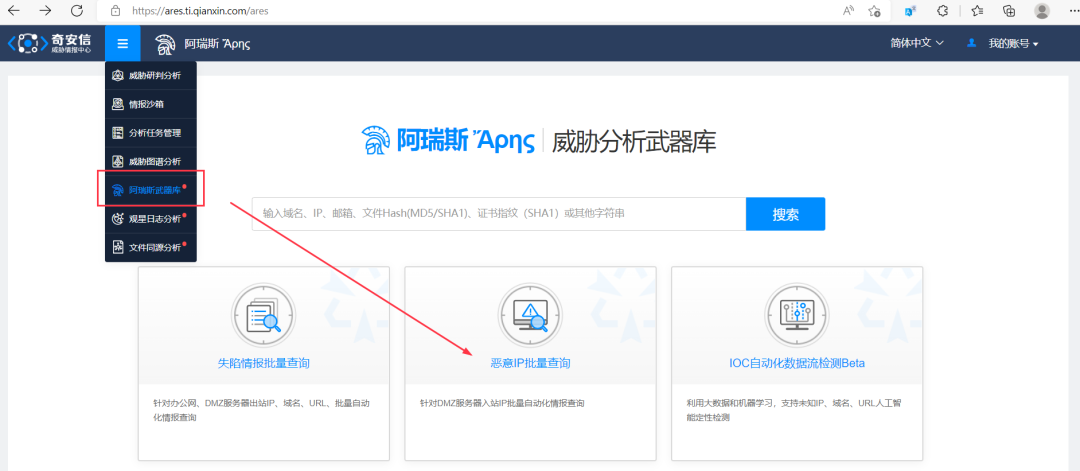Select 文件同源分析 in the menu
The image size is (1080, 471).
tap(151, 247)
